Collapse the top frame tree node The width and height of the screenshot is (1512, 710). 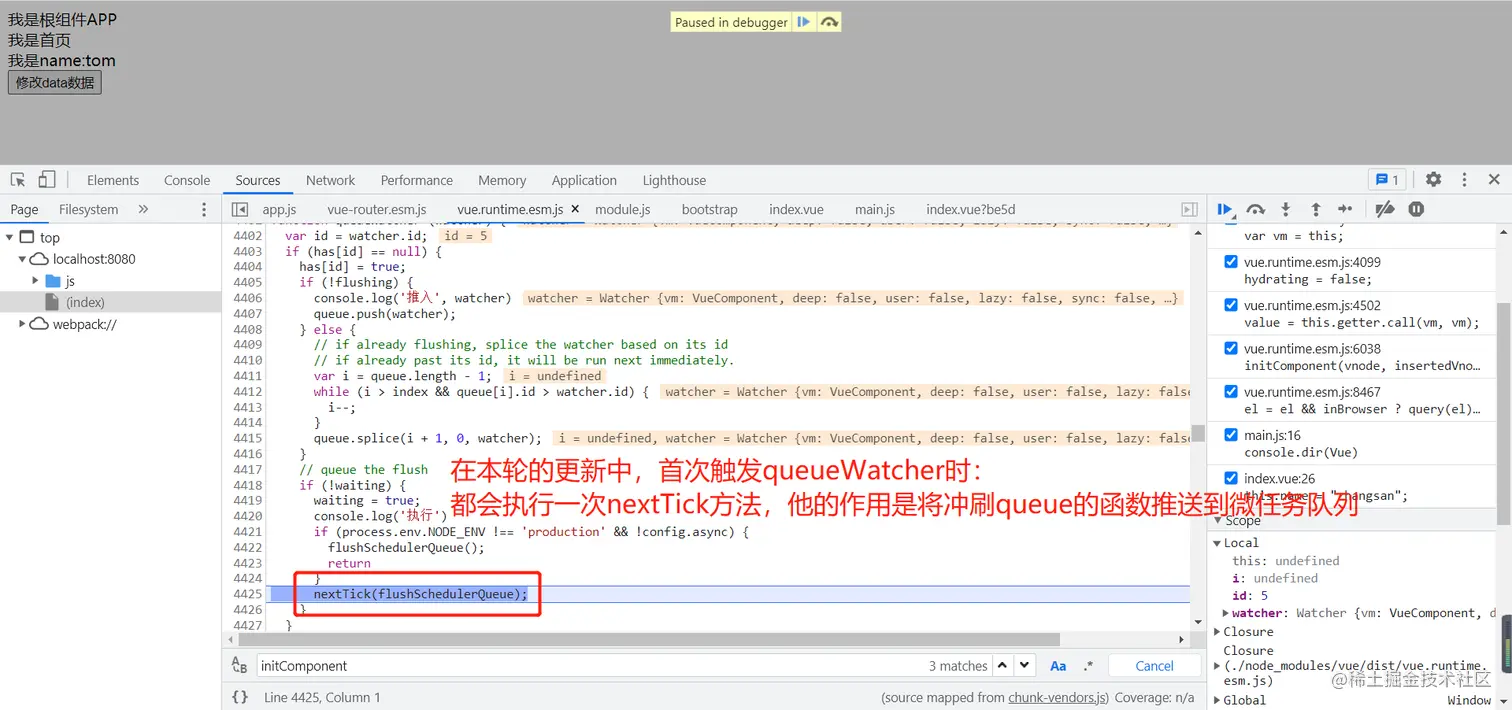pyautogui.click(x=10, y=237)
